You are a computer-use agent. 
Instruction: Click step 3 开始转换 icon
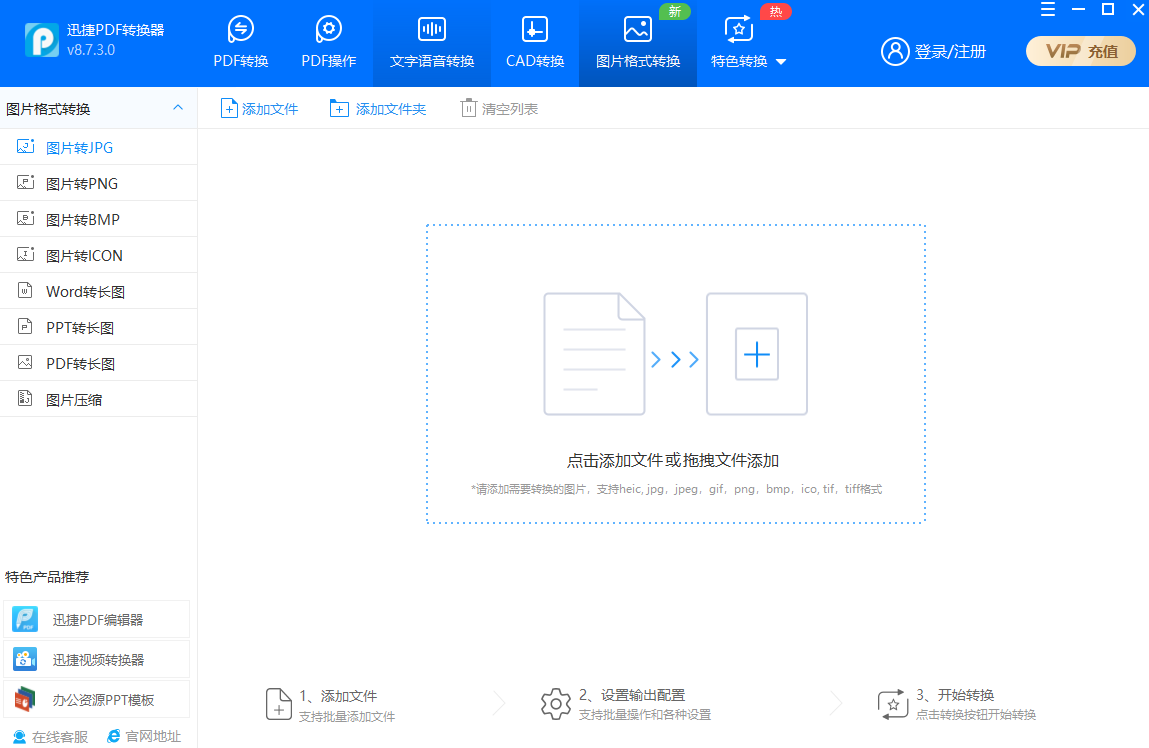point(893,704)
